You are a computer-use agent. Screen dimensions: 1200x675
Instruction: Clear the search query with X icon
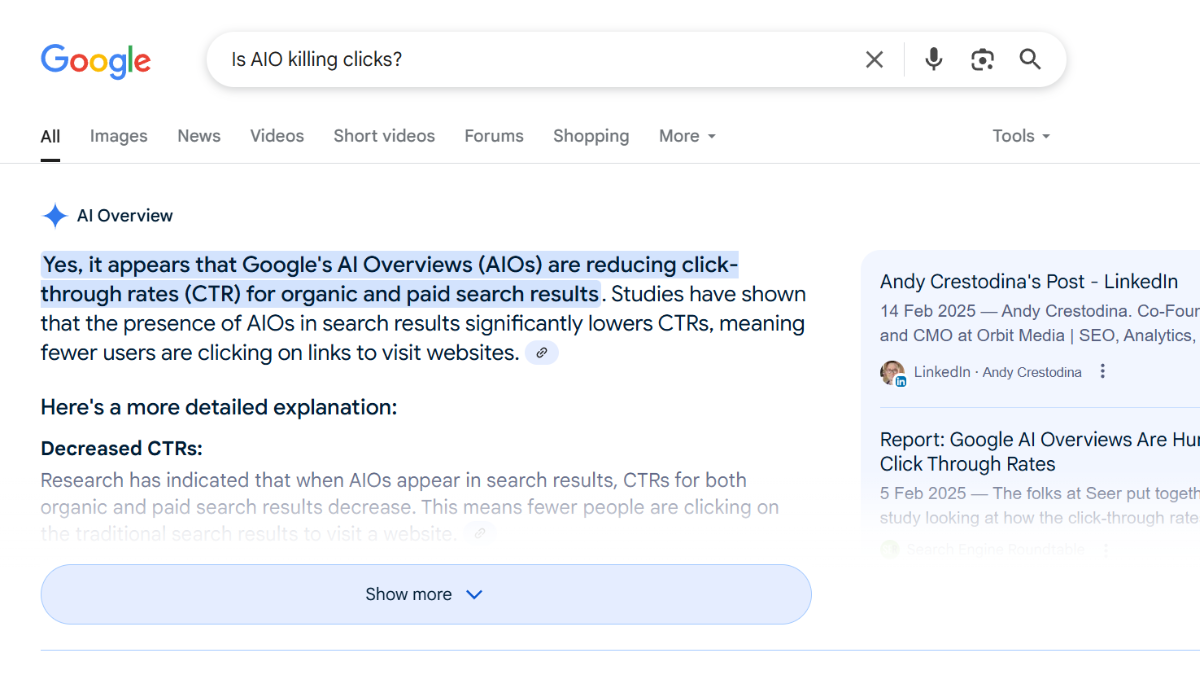click(874, 60)
